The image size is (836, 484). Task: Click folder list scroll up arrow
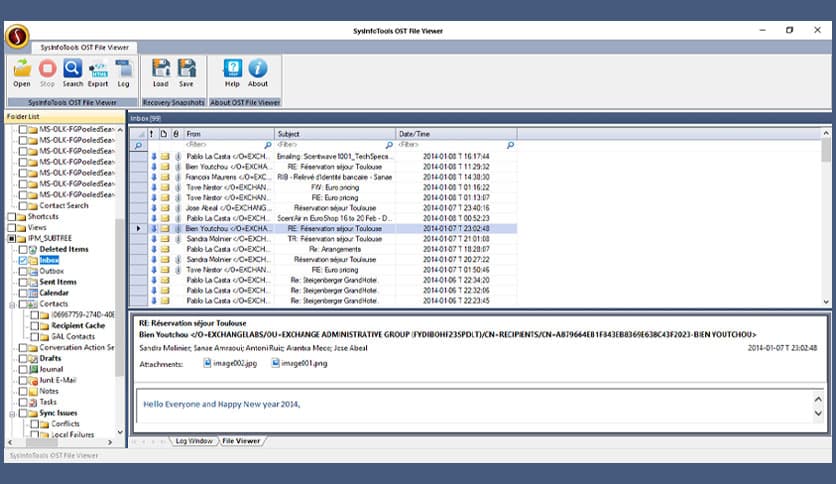pyautogui.click(x=120, y=130)
